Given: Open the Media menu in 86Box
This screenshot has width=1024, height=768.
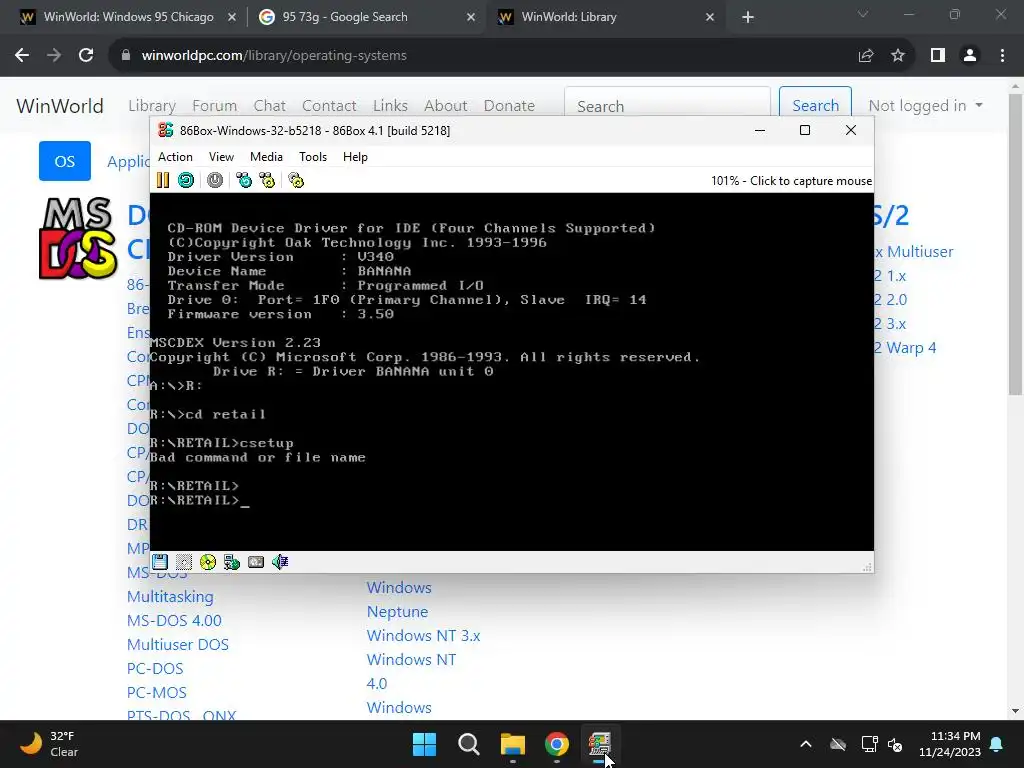Looking at the screenshot, I should [266, 157].
